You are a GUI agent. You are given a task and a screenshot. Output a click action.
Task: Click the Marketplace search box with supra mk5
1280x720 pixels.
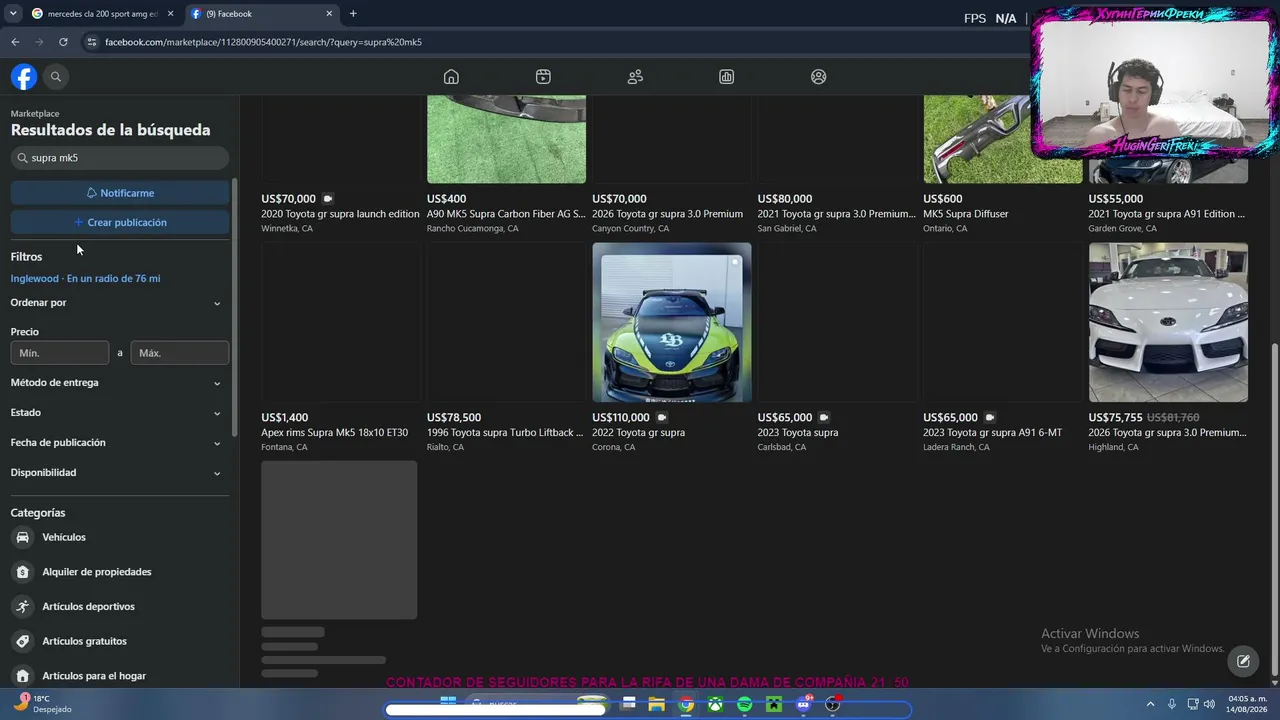point(120,158)
